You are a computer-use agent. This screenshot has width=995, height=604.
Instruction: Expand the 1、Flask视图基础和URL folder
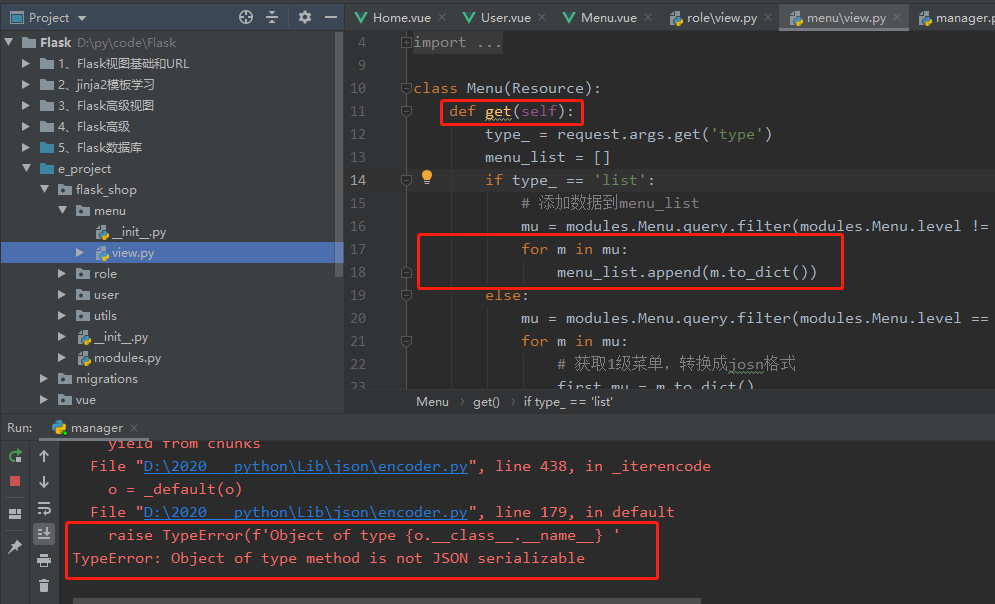[x=25, y=63]
